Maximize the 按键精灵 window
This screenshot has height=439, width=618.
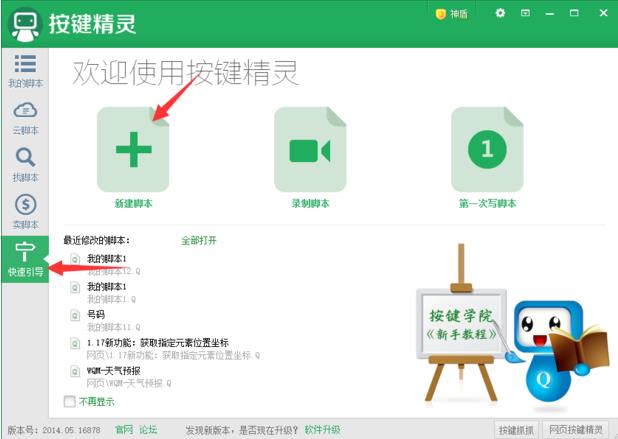(x=574, y=13)
